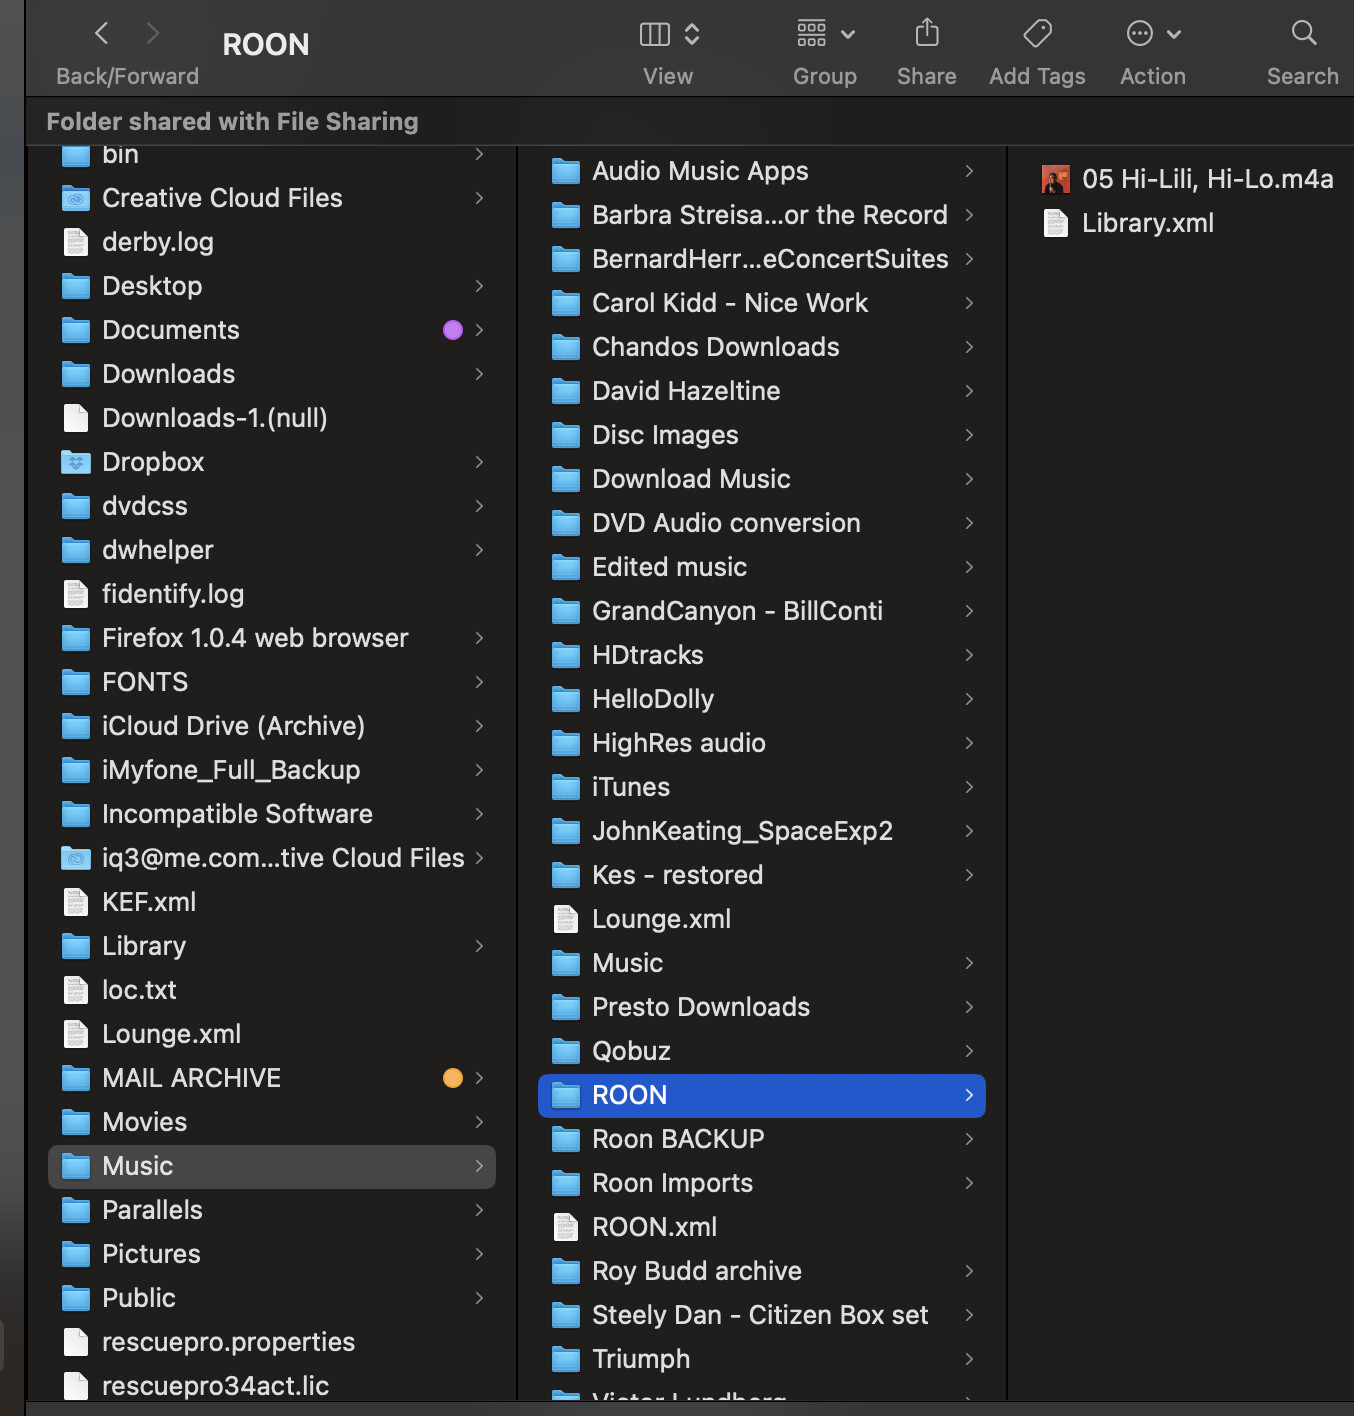Open the Group dropdown menu
The image size is (1354, 1416).
(x=825, y=34)
